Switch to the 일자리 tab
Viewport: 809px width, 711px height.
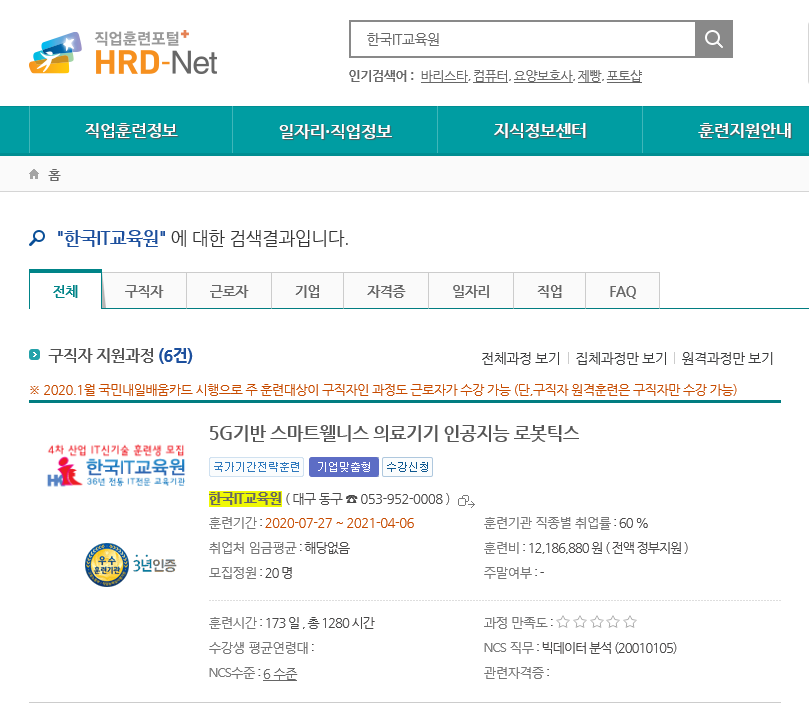[471, 291]
